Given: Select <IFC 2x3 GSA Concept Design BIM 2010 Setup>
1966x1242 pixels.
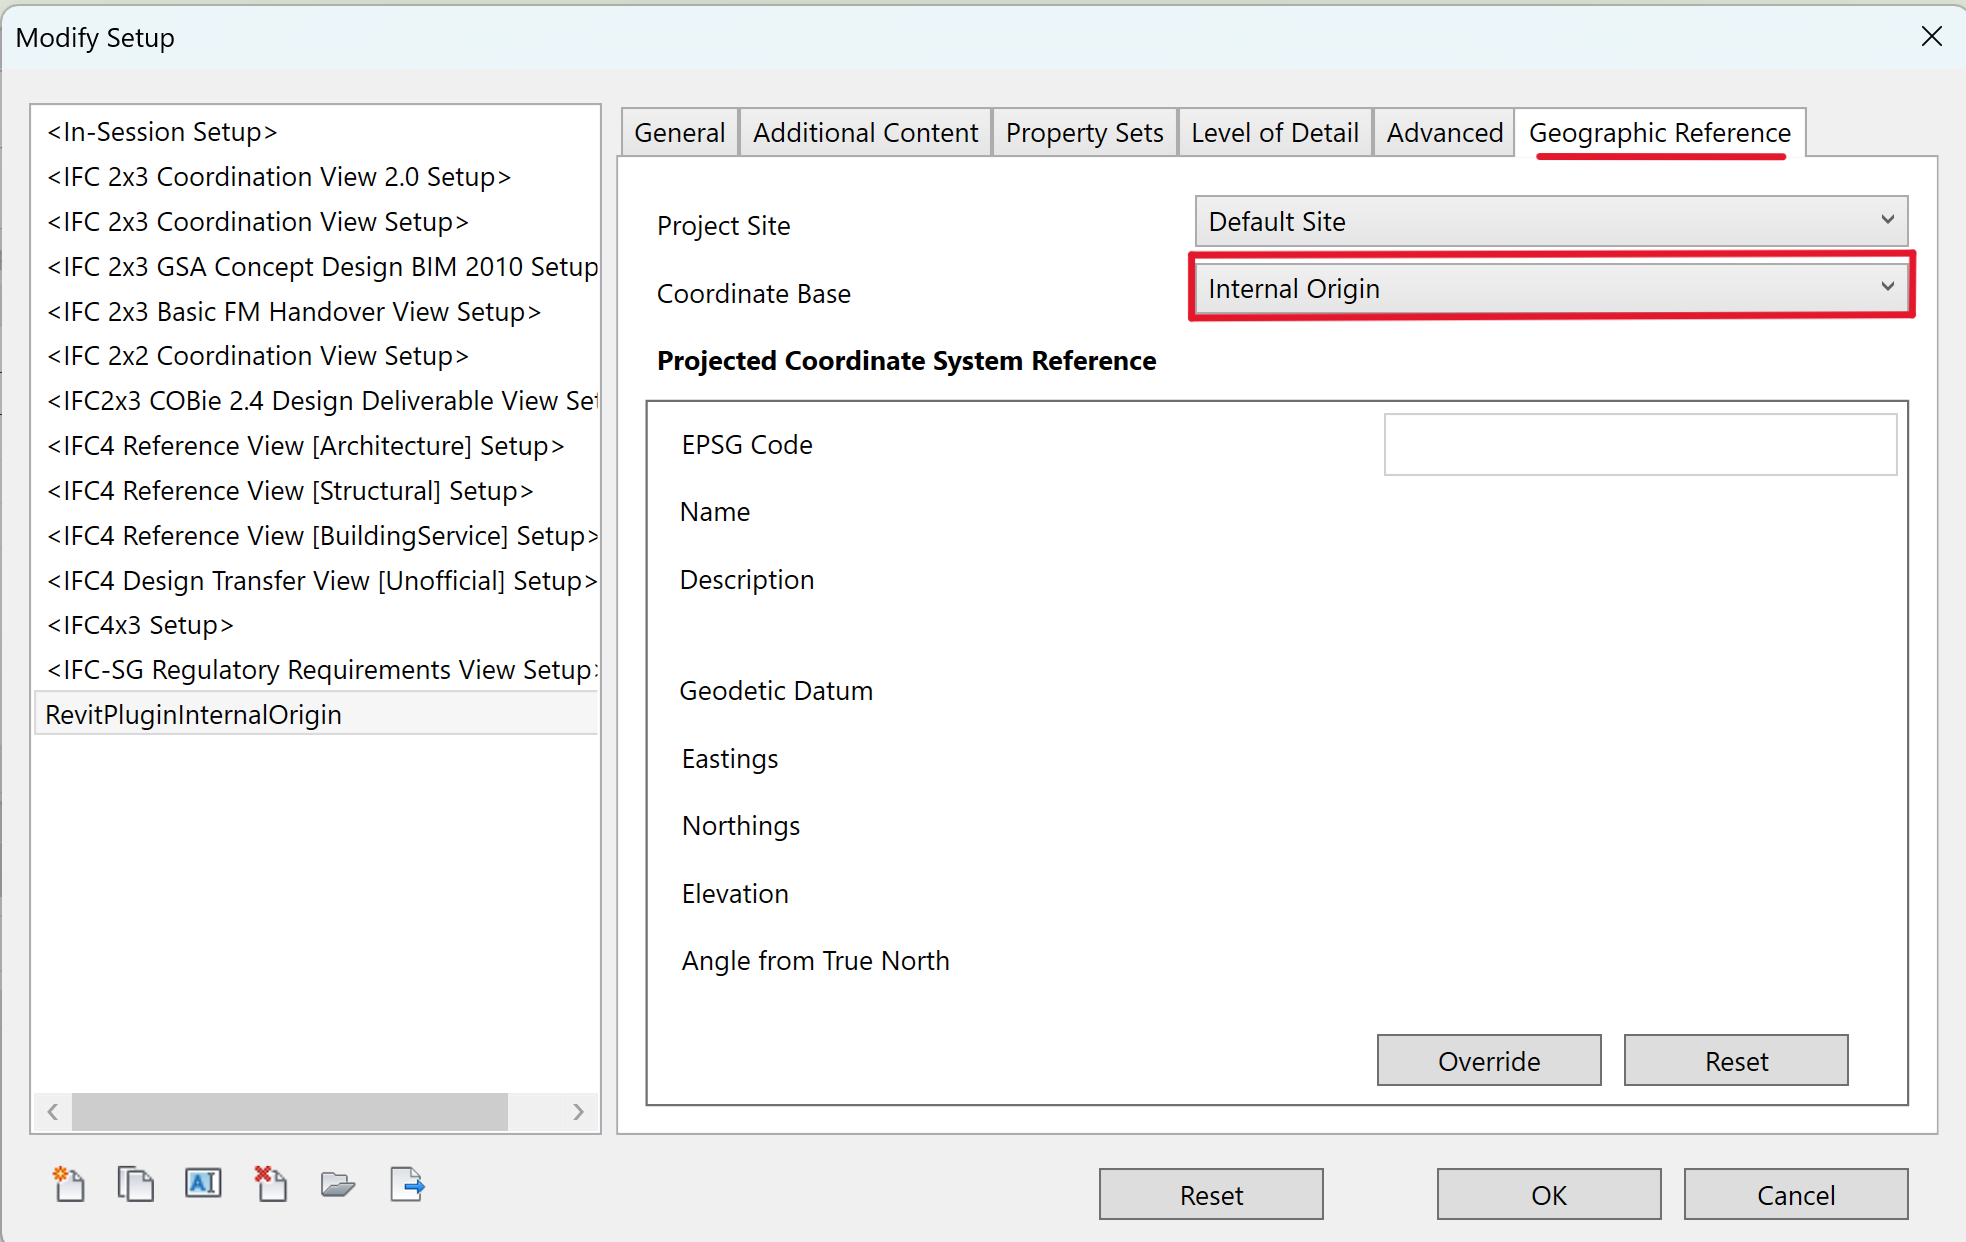Looking at the screenshot, I should [x=316, y=267].
